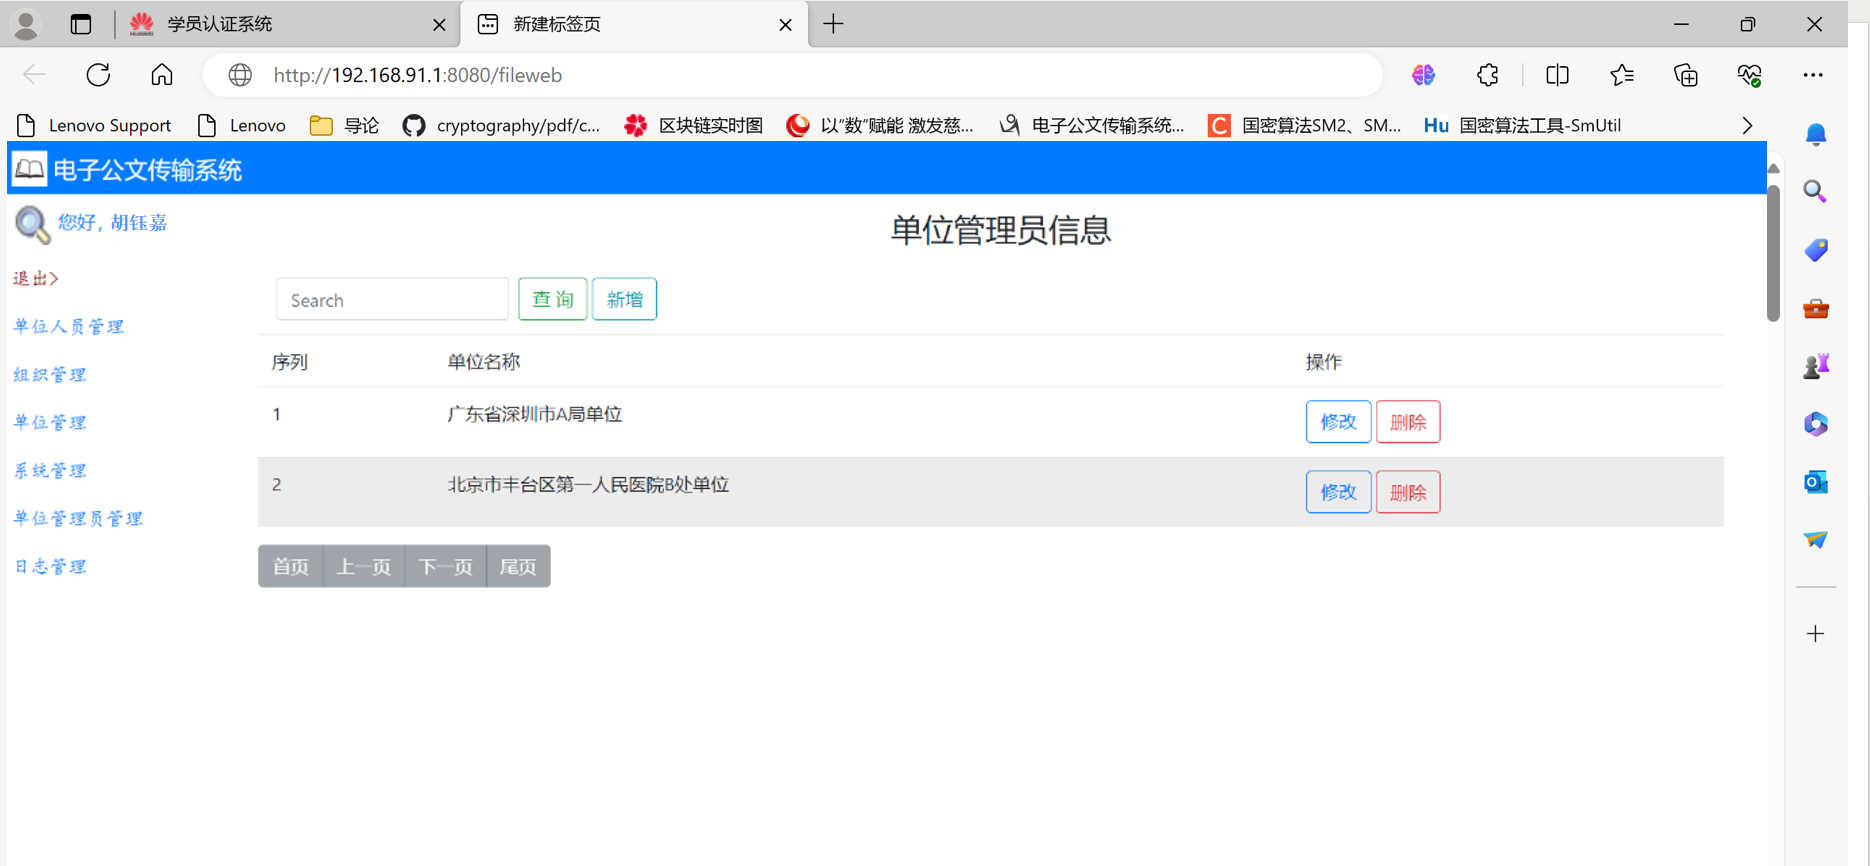Image resolution: width=1870 pixels, height=866 pixels.
Task: Open the sidebar Outlook icon
Action: [1816, 482]
